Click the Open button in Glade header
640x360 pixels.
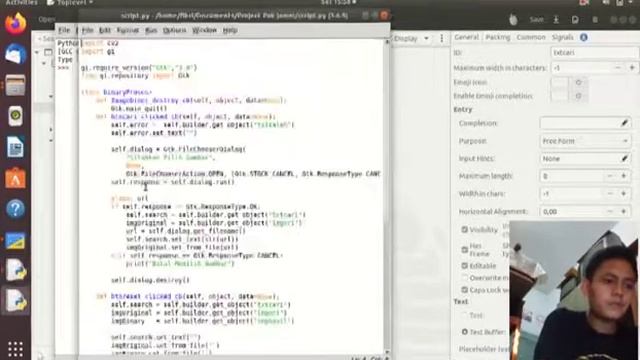point(47,19)
